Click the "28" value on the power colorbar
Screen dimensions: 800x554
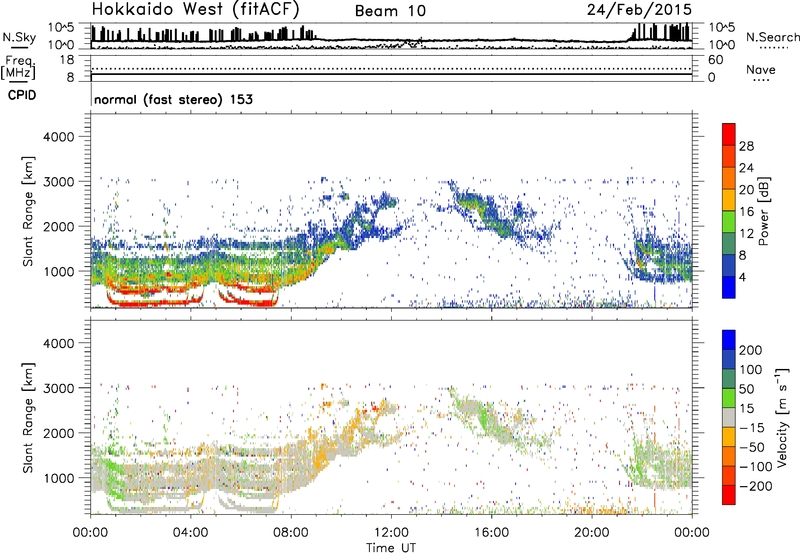(746, 146)
